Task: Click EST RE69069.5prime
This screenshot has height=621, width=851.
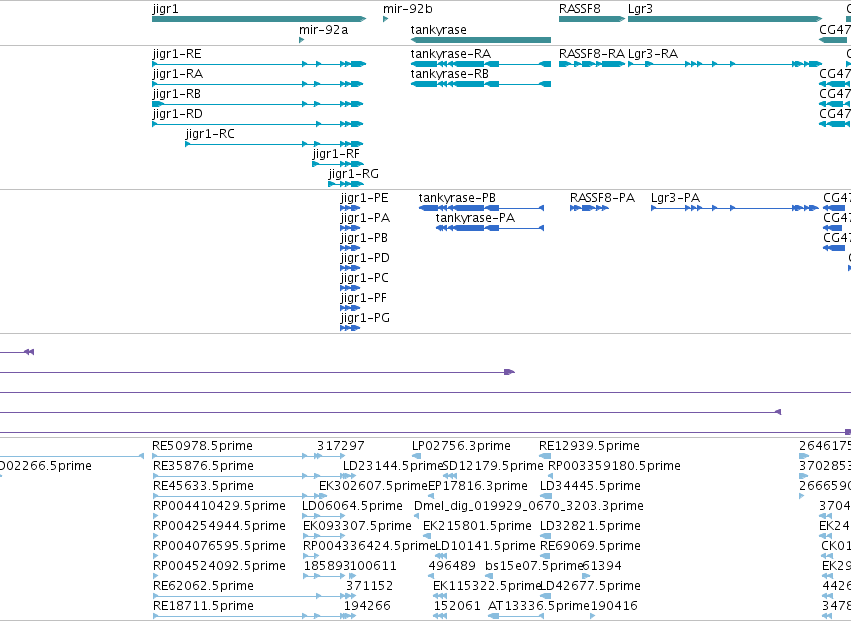Action: click(x=546, y=556)
